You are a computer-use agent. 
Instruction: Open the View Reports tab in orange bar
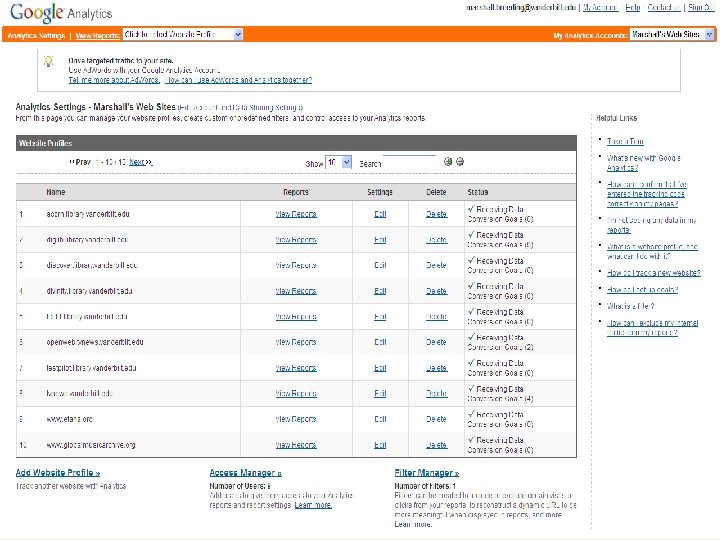(97, 35)
